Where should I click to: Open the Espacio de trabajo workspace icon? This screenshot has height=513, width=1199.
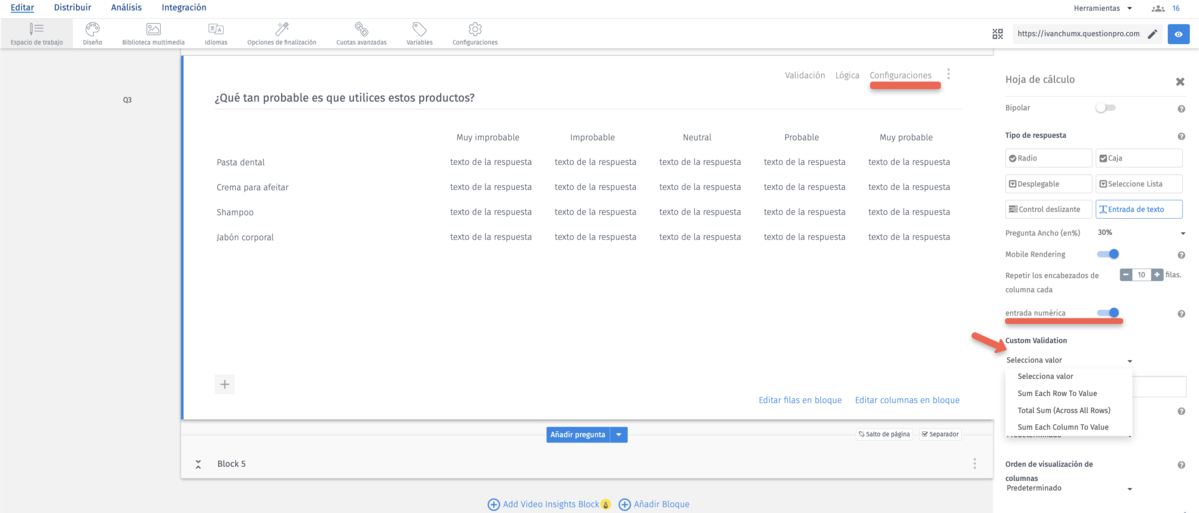pyautogui.click(x=36, y=29)
